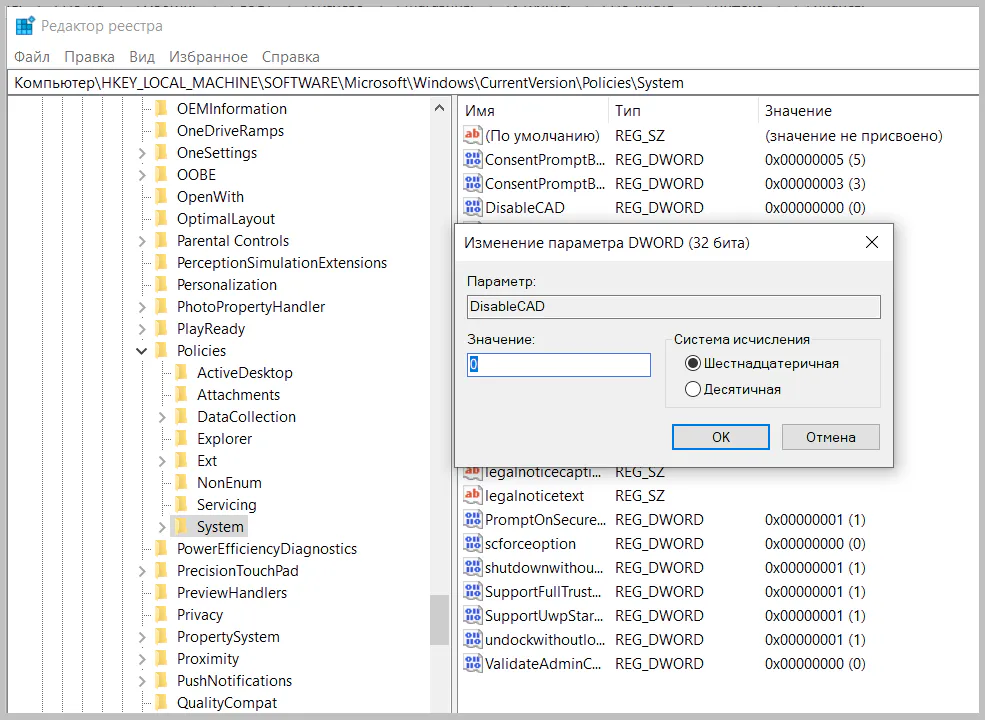Click the Отмена button
985x720 pixels.
830,437
